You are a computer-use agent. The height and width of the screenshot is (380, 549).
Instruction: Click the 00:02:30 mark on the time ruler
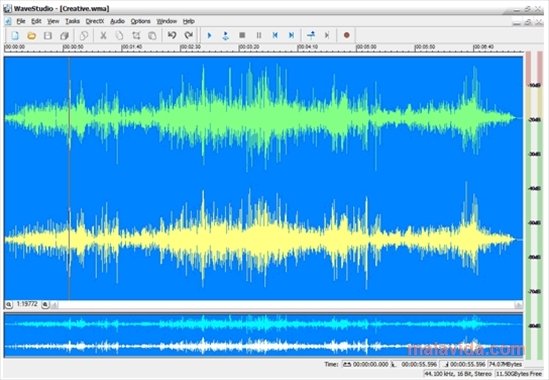190,47
